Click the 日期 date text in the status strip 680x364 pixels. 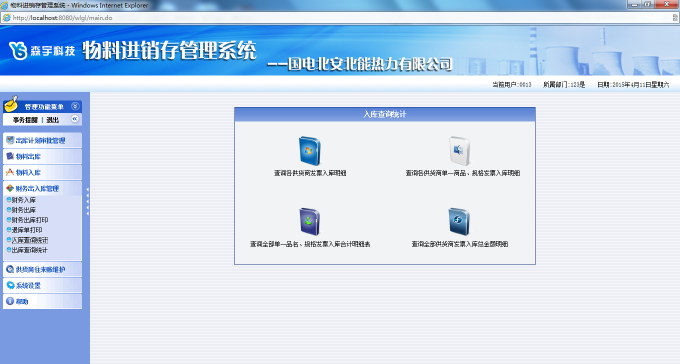click(633, 85)
